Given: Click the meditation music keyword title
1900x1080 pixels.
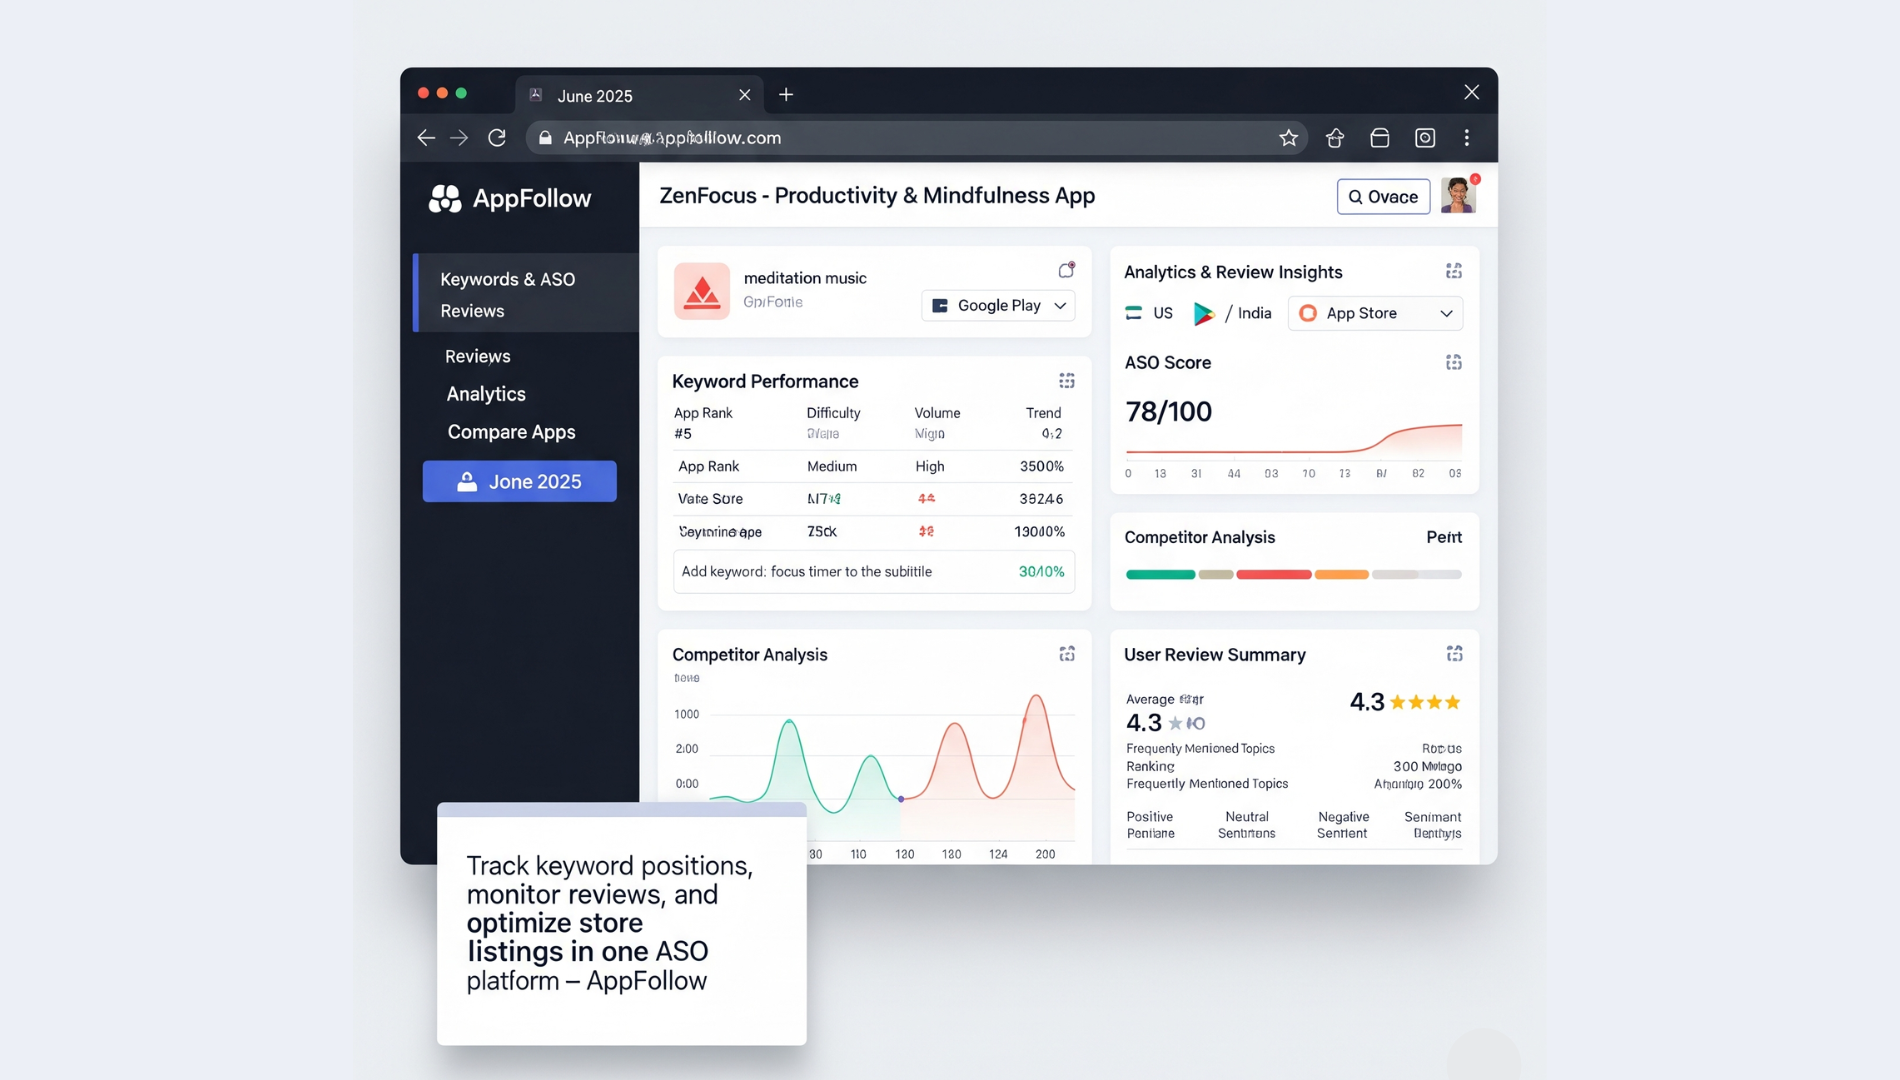Looking at the screenshot, I should point(805,278).
